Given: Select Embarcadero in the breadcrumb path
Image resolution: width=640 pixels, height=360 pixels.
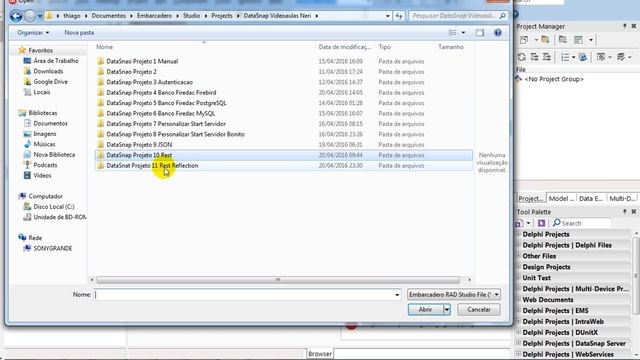Looking at the screenshot, I should [x=154, y=16].
